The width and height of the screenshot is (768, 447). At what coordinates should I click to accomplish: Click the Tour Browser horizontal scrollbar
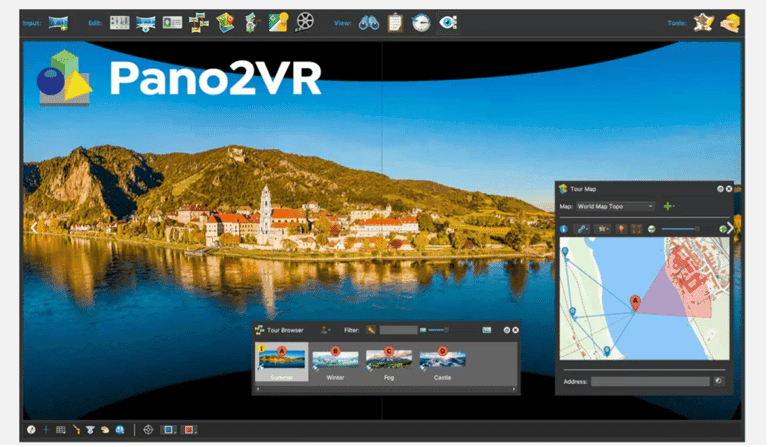(x=385, y=390)
